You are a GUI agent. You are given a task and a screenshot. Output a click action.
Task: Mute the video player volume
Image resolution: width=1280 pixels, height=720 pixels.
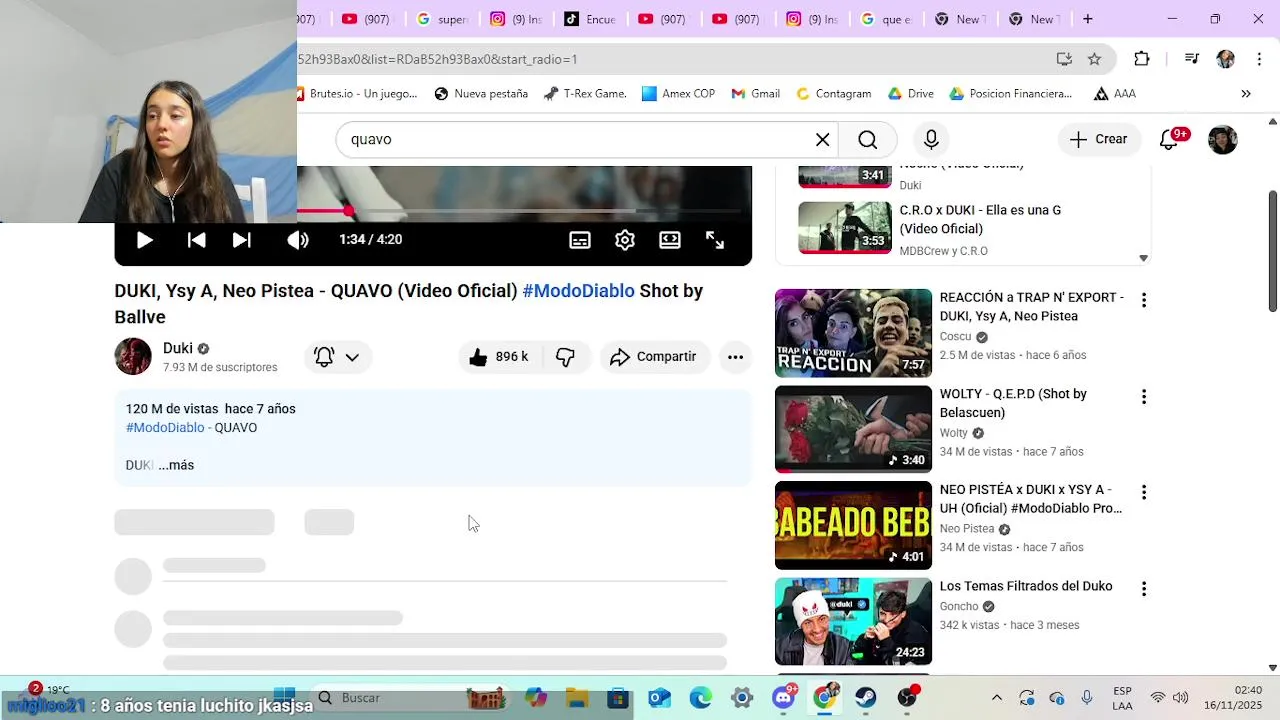[x=298, y=240]
